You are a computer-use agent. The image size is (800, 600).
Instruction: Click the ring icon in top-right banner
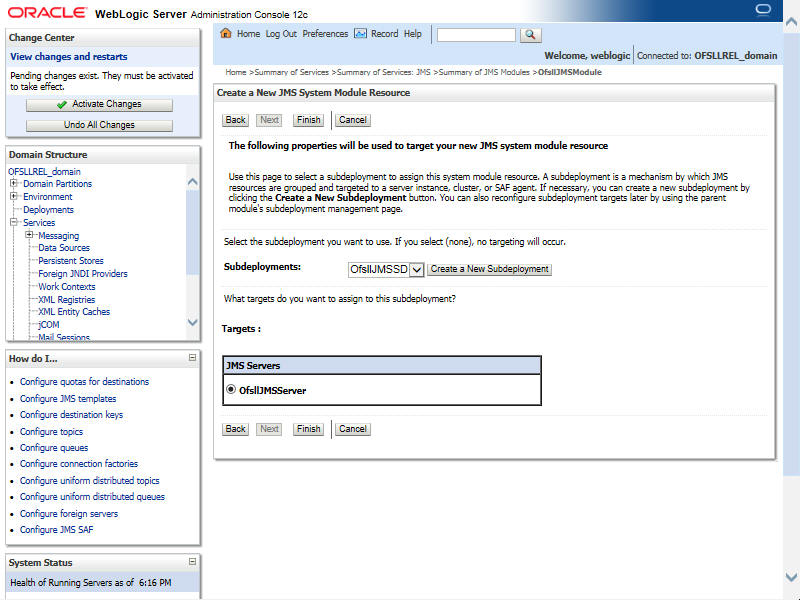(x=763, y=10)
